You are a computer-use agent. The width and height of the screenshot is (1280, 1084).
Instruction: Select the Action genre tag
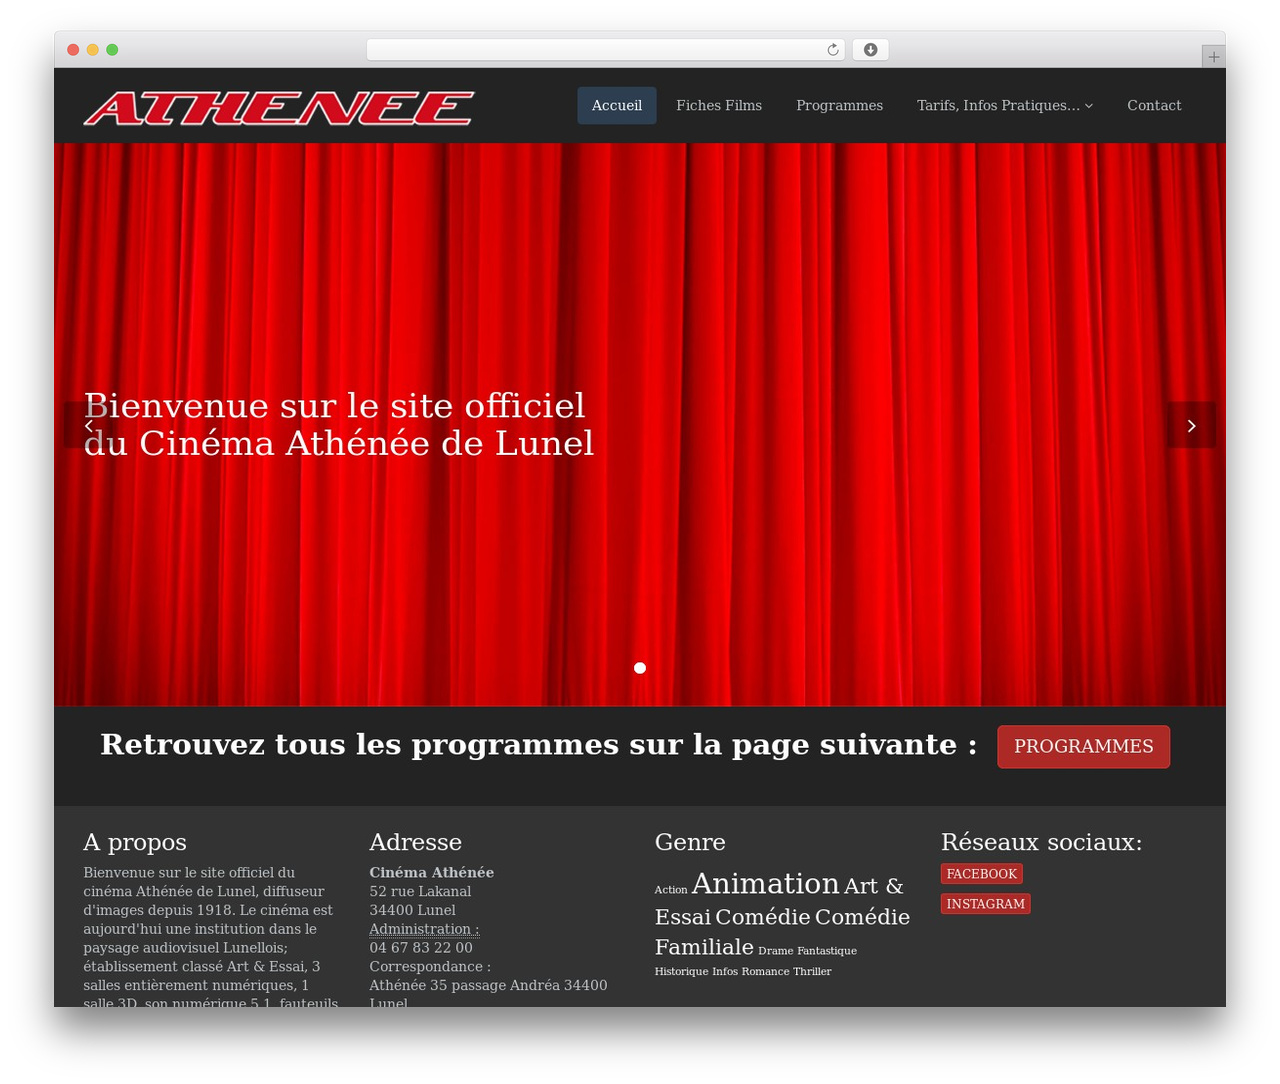click(x=671, y=890)
